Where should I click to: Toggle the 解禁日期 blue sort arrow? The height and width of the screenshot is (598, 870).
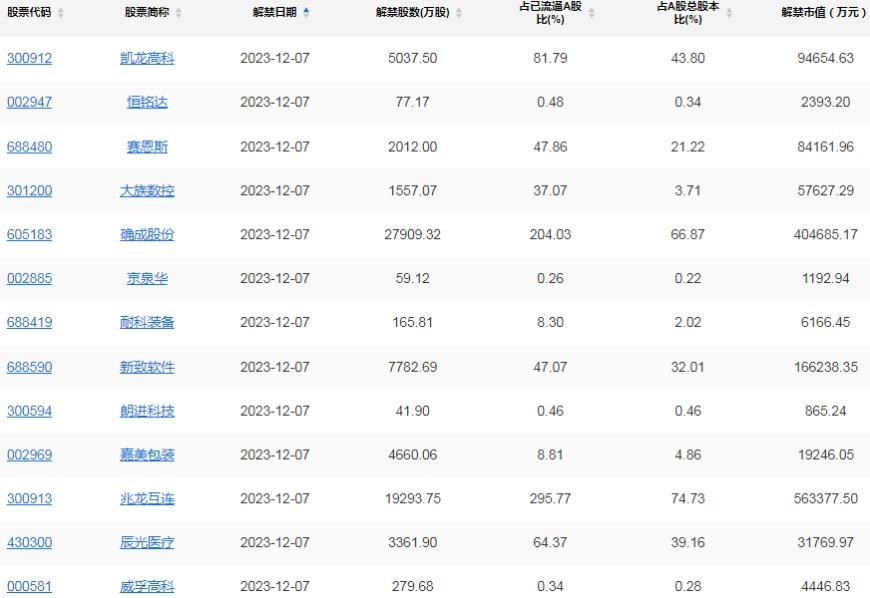pyautogui.click(x=306, y=12)
